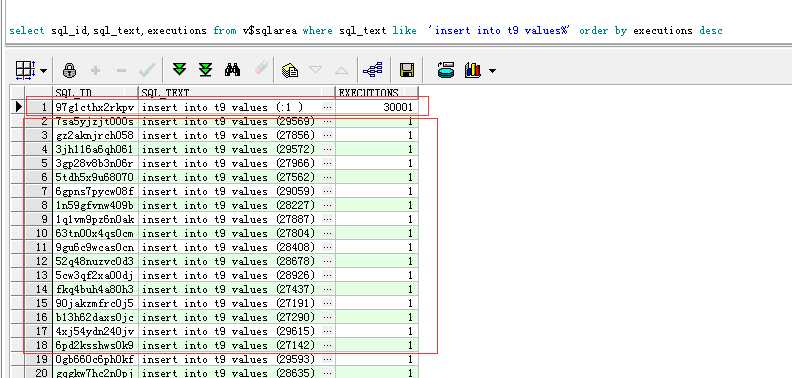Click the EXECUTIONS column header
This screenshot has height=378, width=792.
(x=377, y=93)
